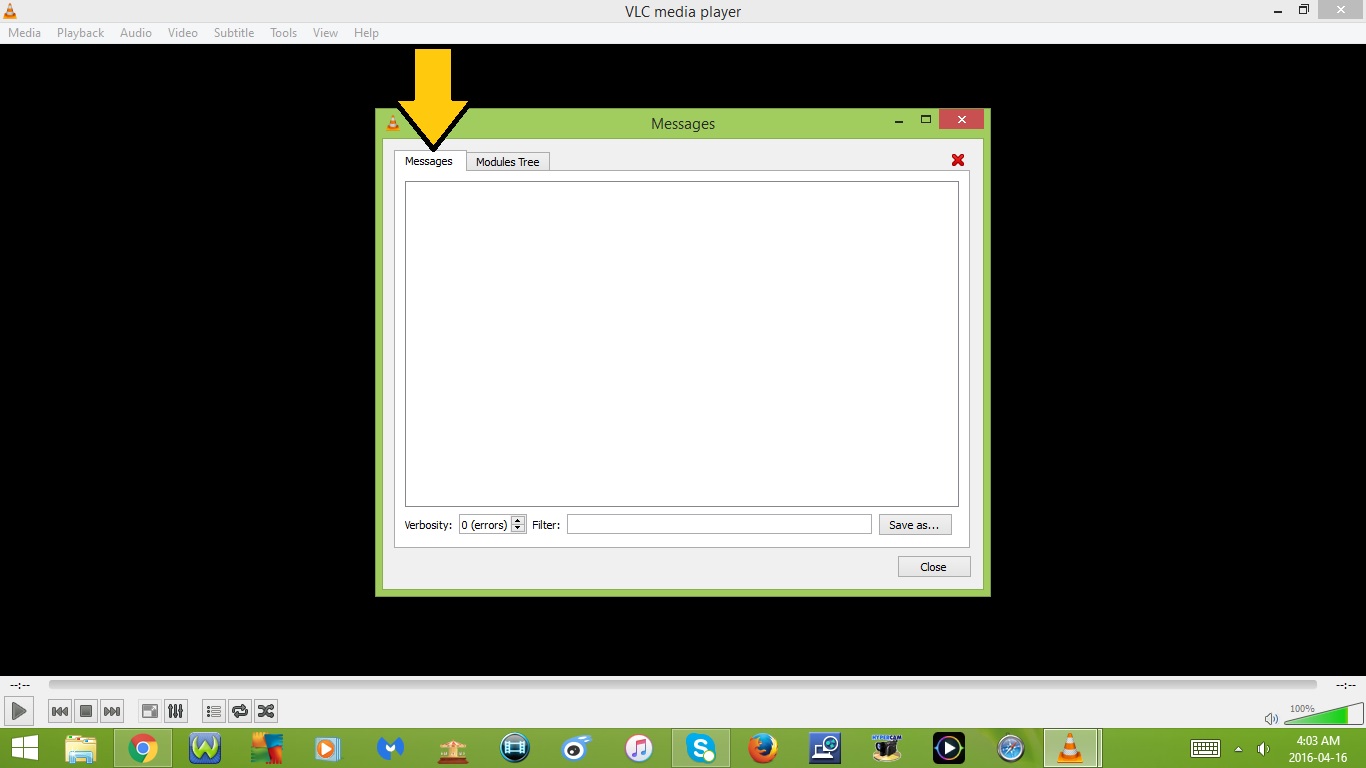Screen dimensions: 1366x768
Task: Open extended settings equalizer icon
Action: pyautogui.click(x=176, y=711)
